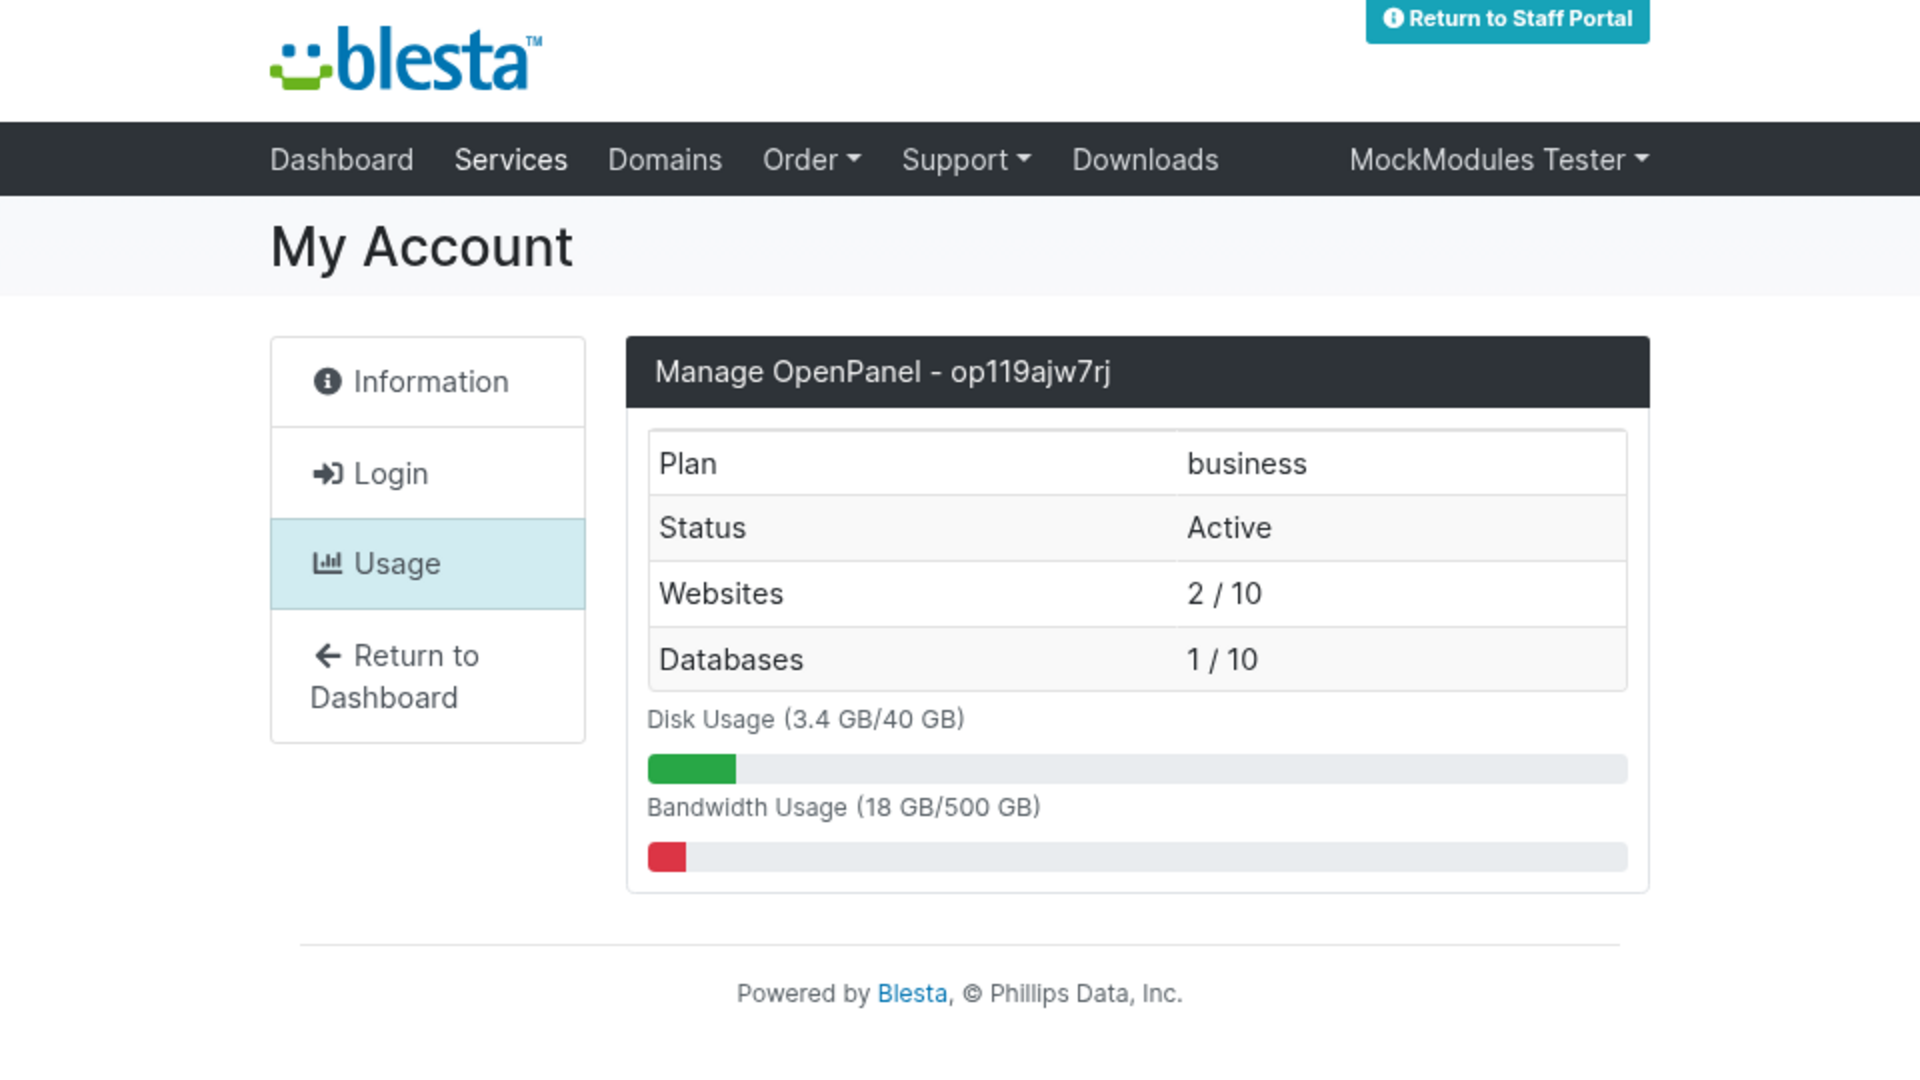Click the Manage OpenPanel - op119ajw7rj header
Screen dimensions: 1920x1080
[x=1138, y=372]
